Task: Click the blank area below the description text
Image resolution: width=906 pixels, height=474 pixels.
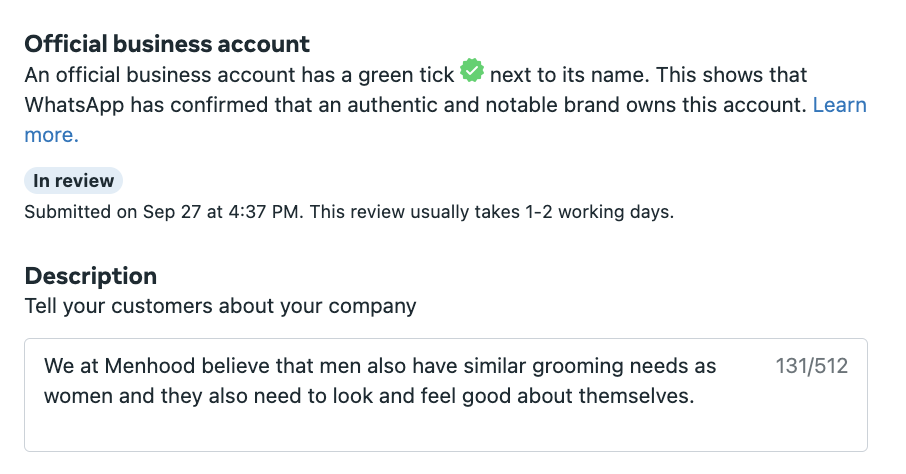Action: (445, 429)
